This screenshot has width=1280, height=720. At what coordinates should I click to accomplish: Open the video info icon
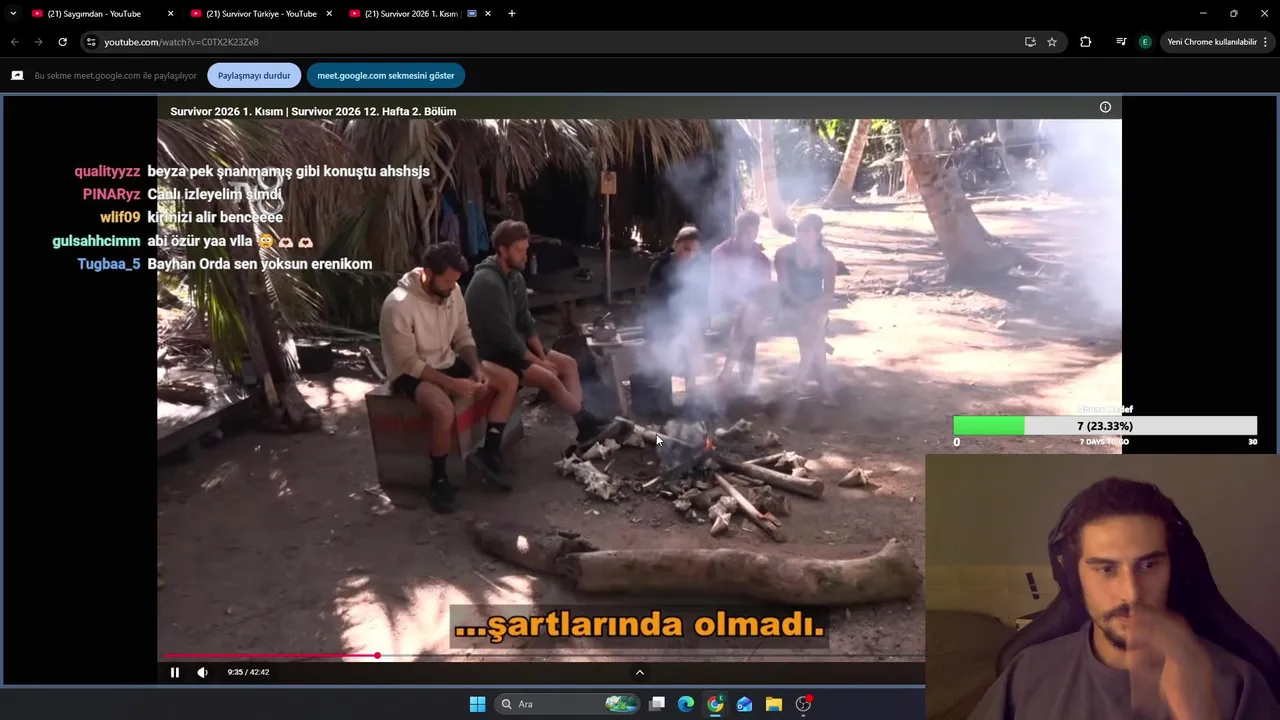pyautogui.click(x=1105, y=107)
